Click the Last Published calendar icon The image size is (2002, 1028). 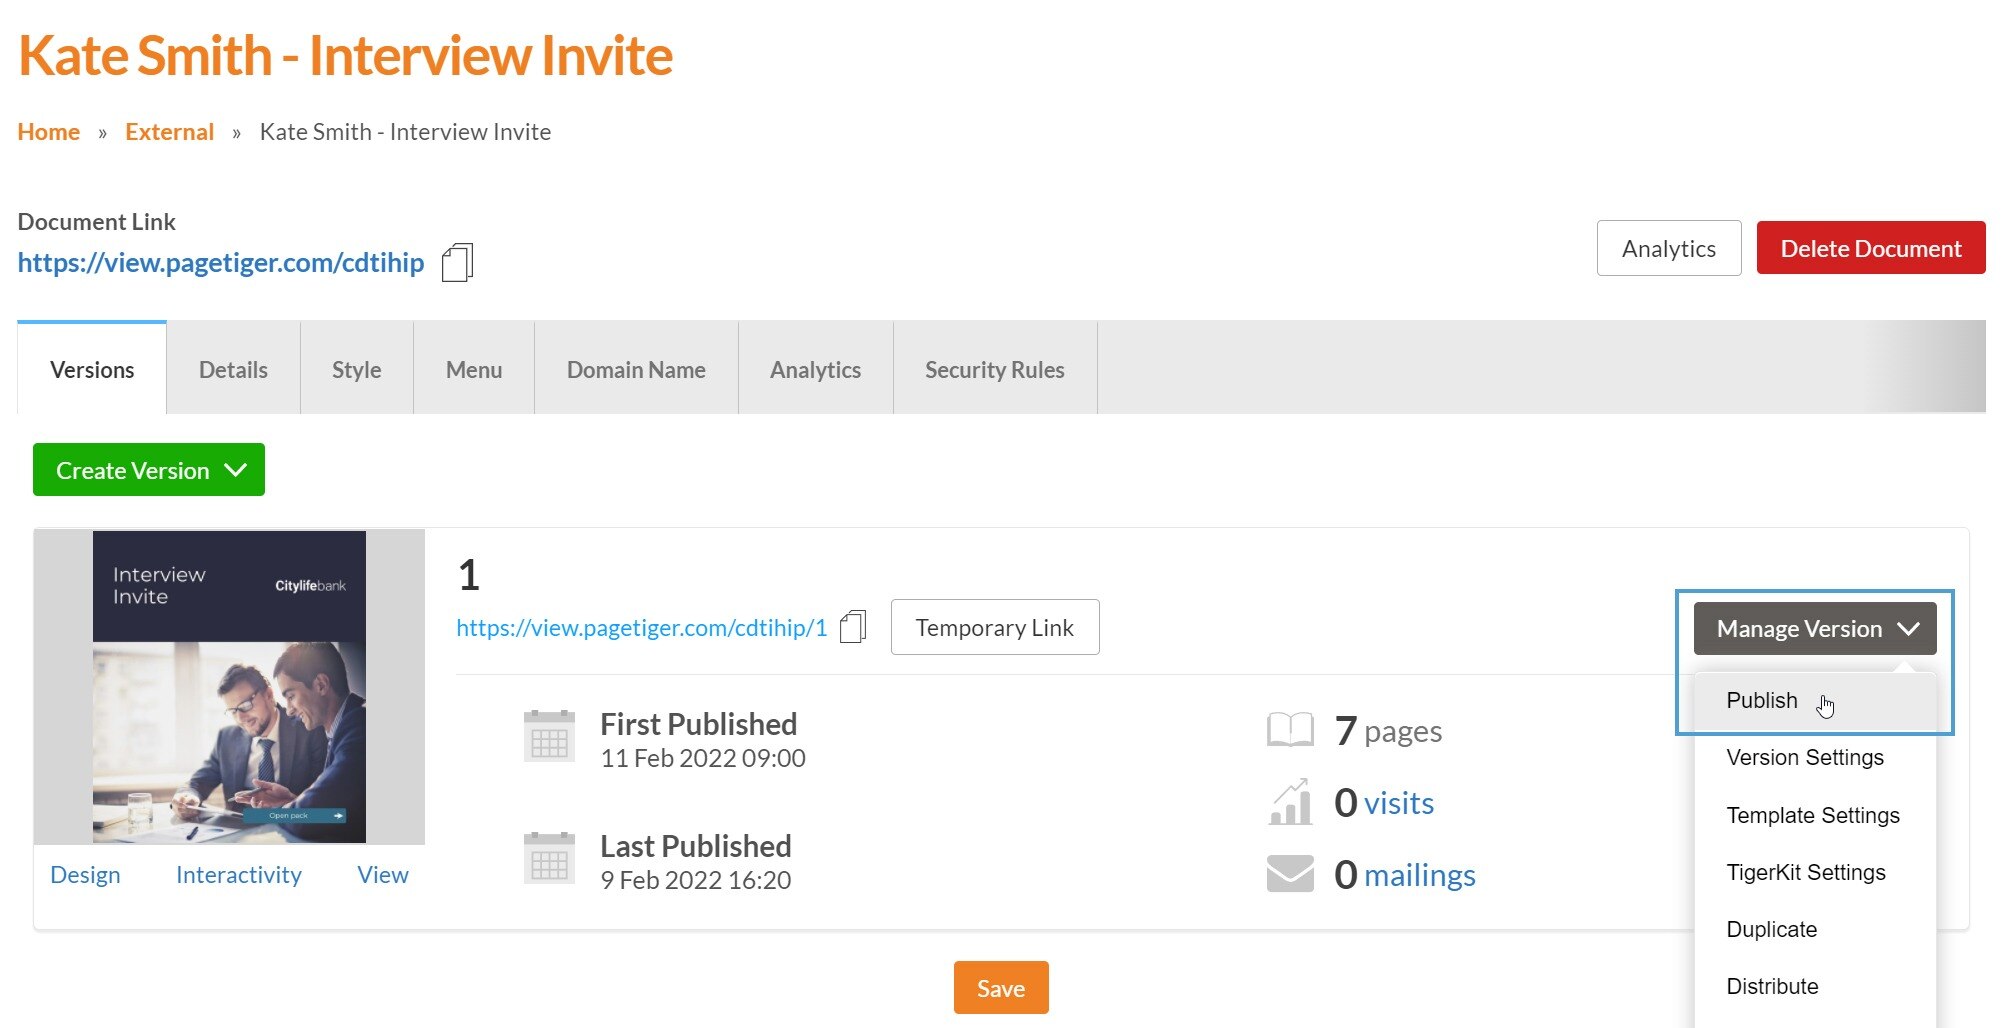549,859
